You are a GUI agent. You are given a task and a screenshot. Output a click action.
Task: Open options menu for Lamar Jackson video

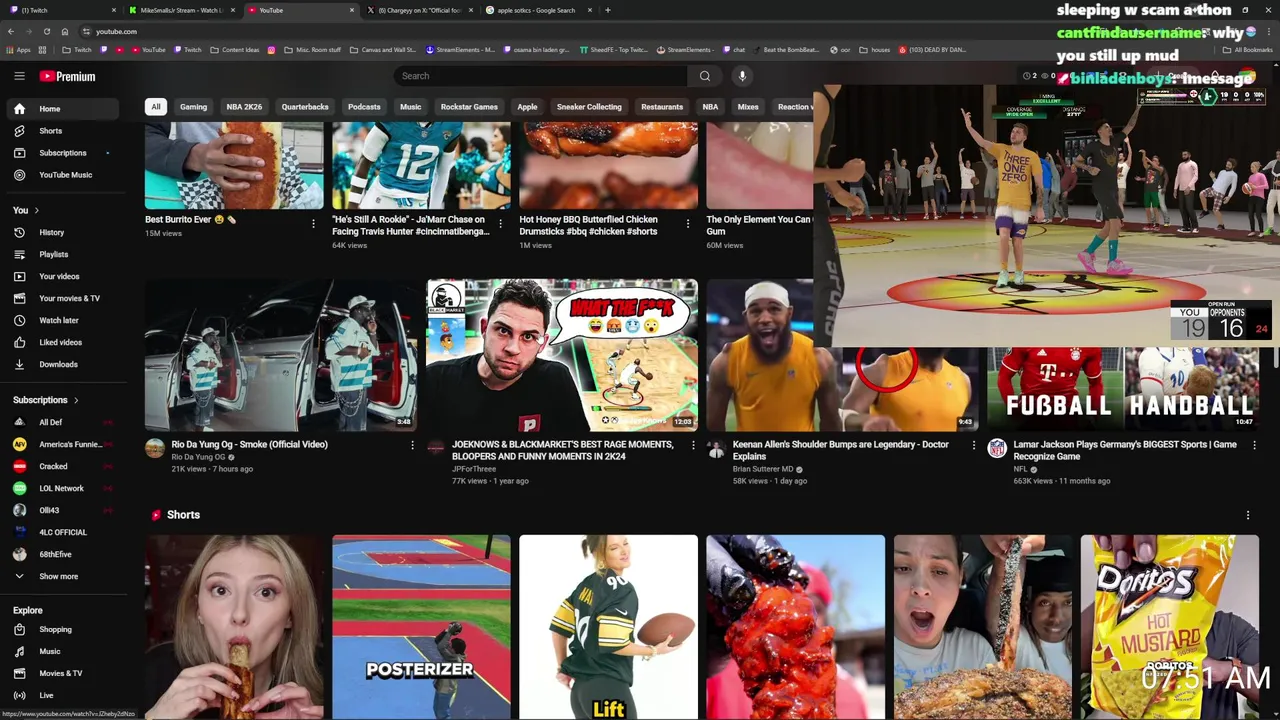coord(1254,445)
